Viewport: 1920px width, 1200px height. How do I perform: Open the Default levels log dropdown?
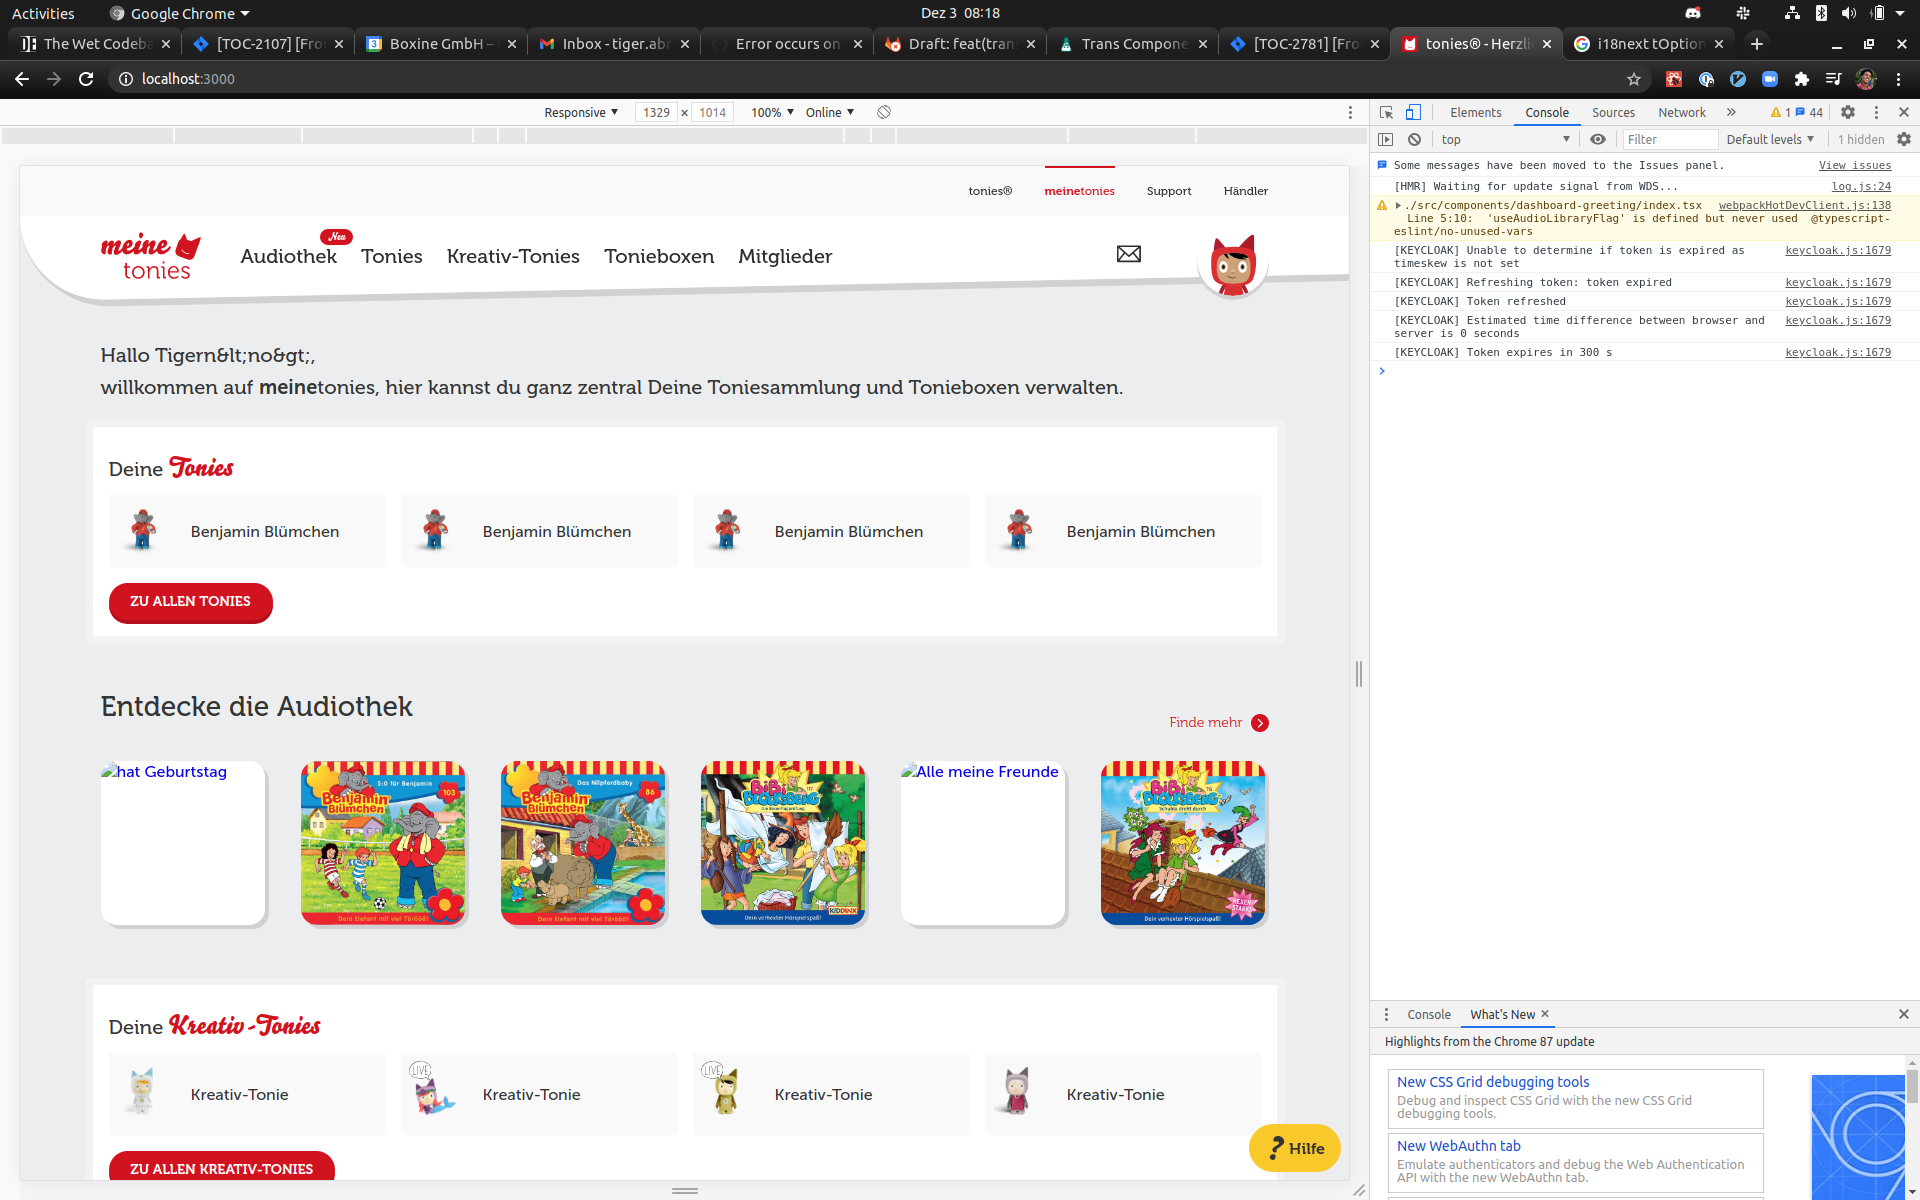click(x=1770, y=139)
